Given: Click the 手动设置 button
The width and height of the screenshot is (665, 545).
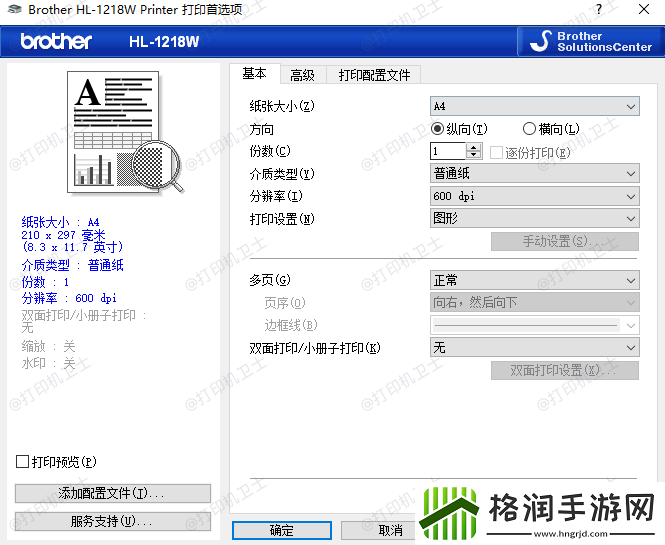Looking at the screenshot, I should coord(565,242).
